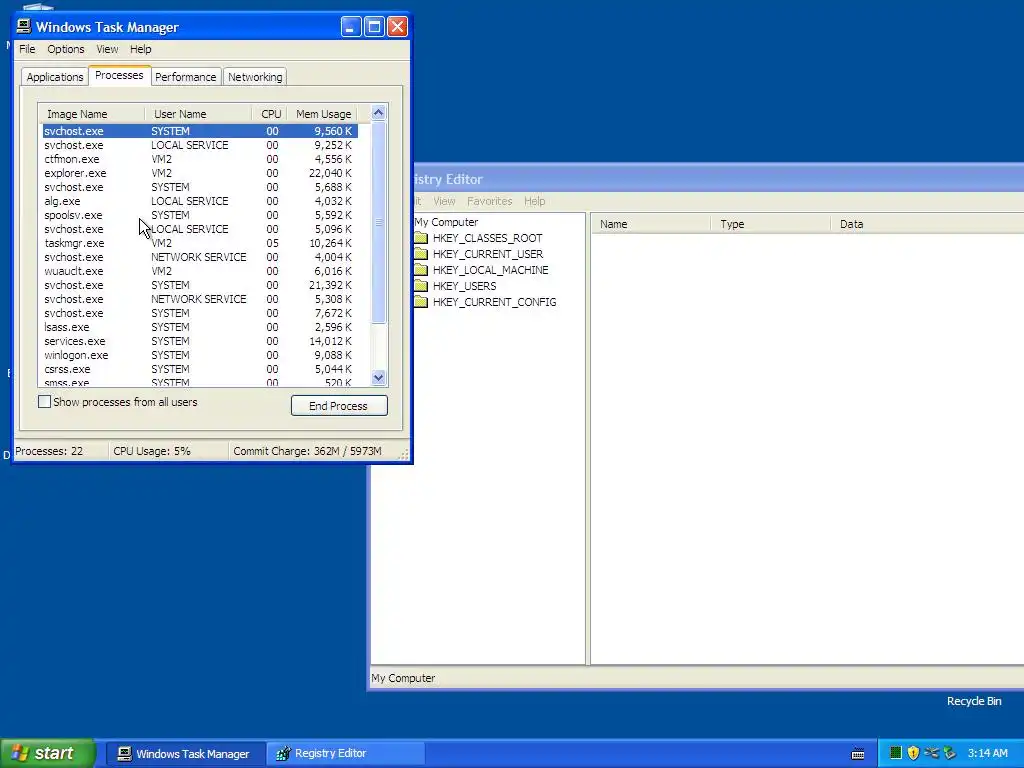Open the File menu in Task Manager

pyautogui.click(x=27, y=49)
